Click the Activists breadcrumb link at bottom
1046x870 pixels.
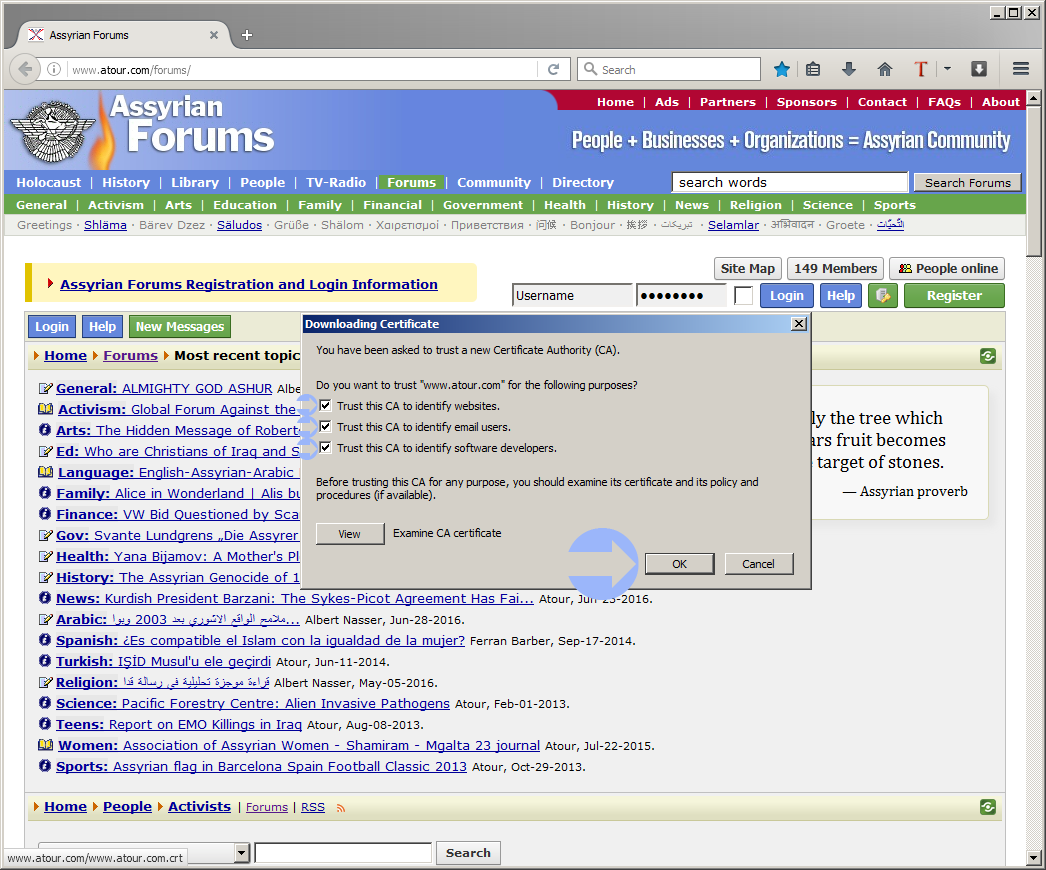(x=199, y=807)
